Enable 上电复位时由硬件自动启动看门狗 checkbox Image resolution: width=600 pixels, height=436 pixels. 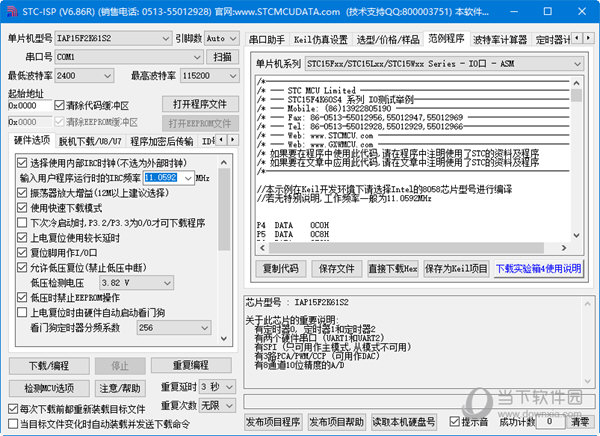pos(22,312)
